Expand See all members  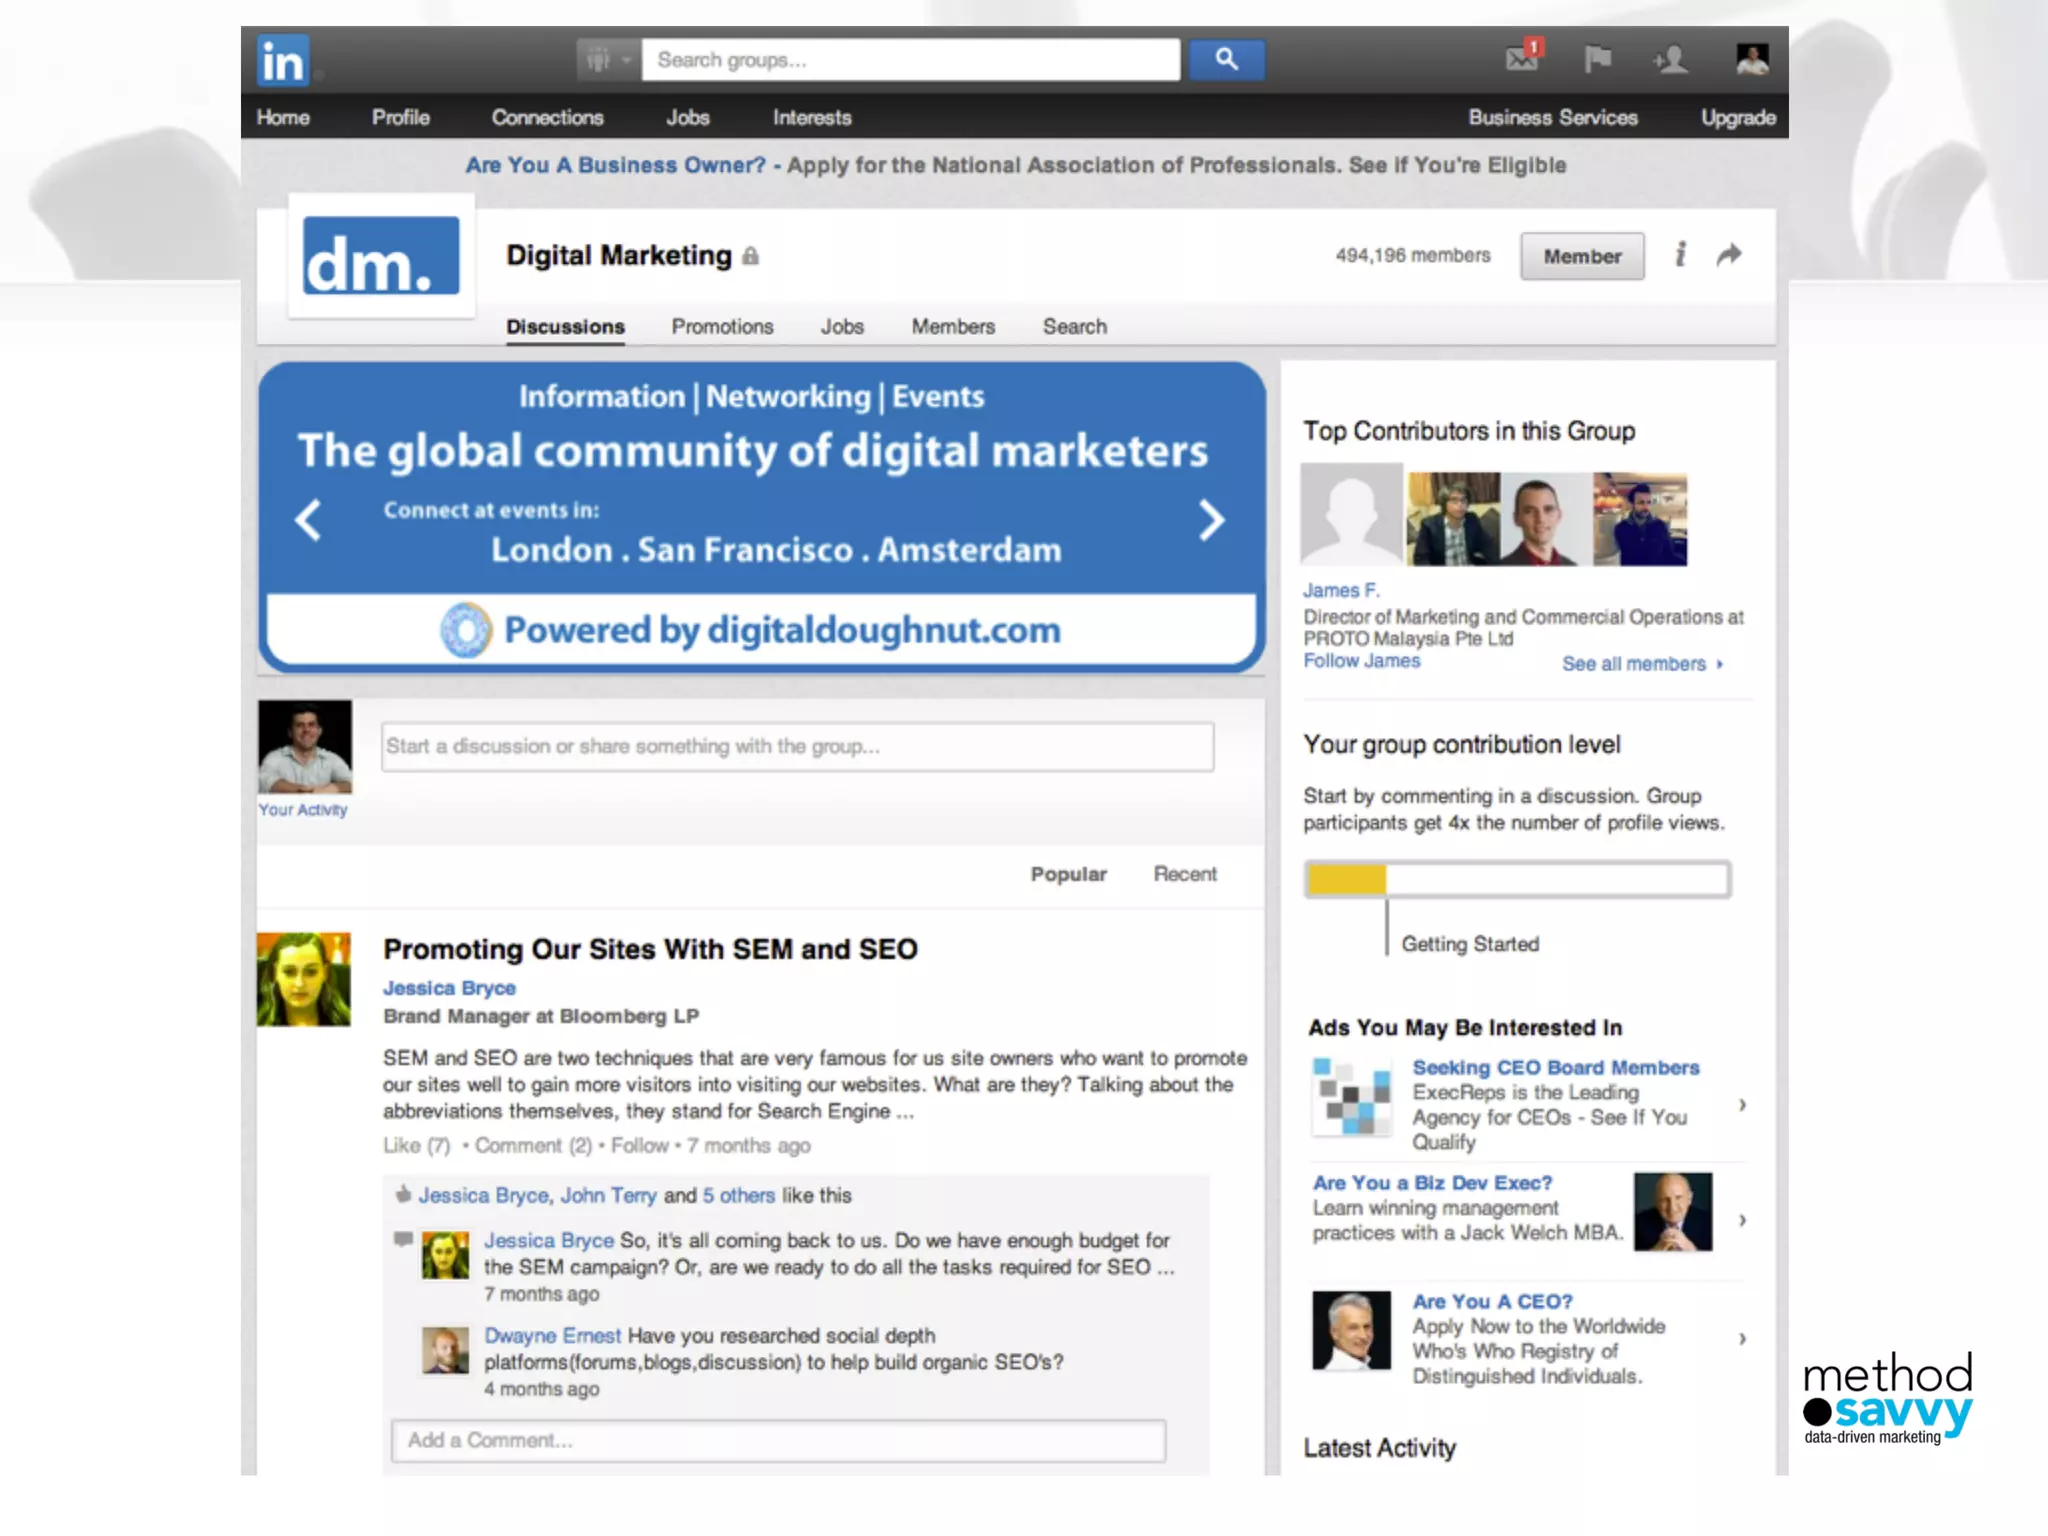(1642, 664)
